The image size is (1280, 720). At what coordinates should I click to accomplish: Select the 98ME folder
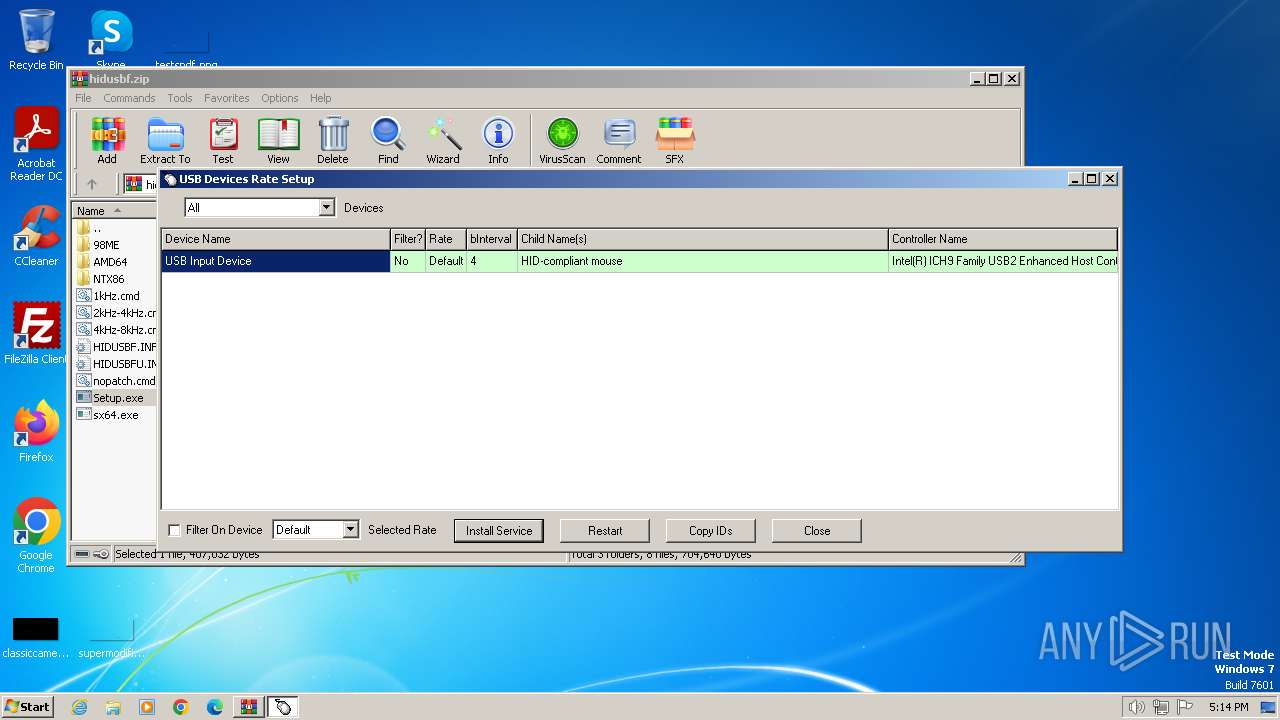(106, 245)
